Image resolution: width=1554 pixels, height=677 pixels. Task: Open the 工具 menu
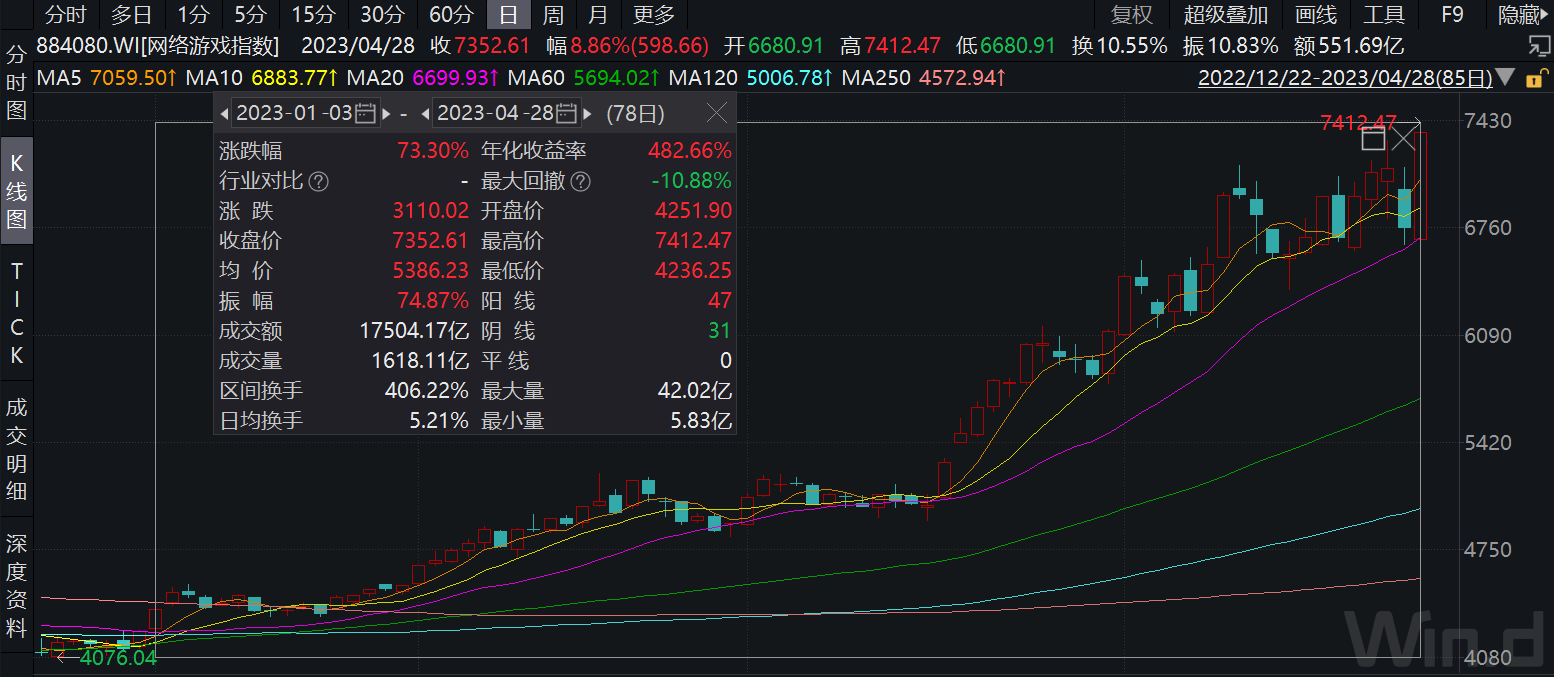click(x=1385, y=14)
